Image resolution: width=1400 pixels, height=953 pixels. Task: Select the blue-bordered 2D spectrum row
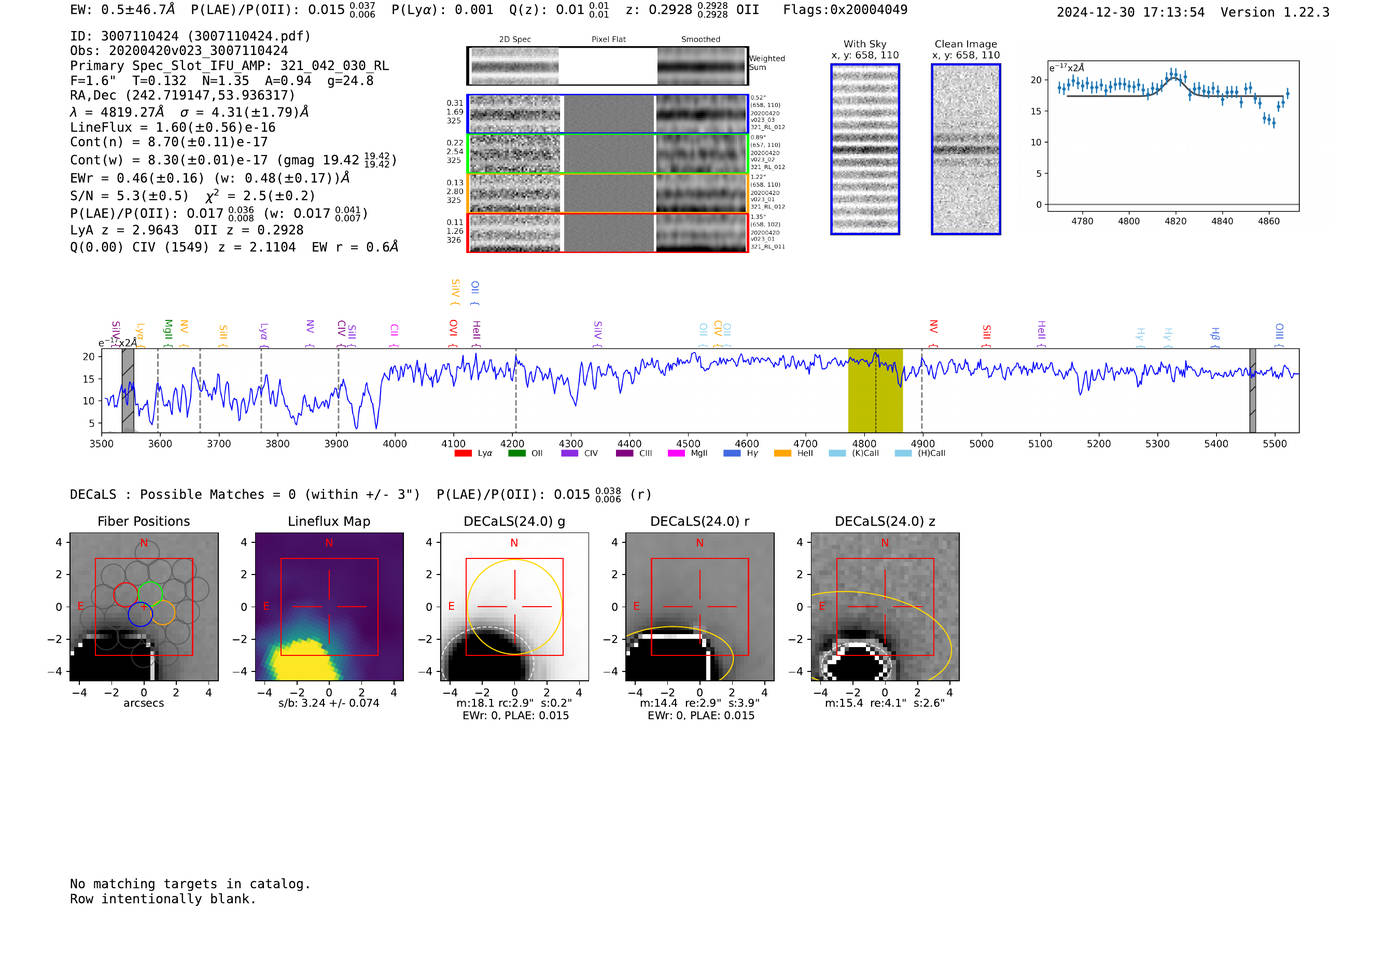pos(607,114)
